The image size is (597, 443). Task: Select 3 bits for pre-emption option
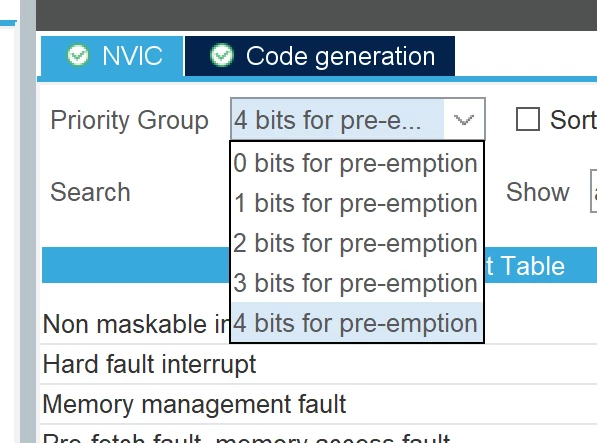coord(357,283)
